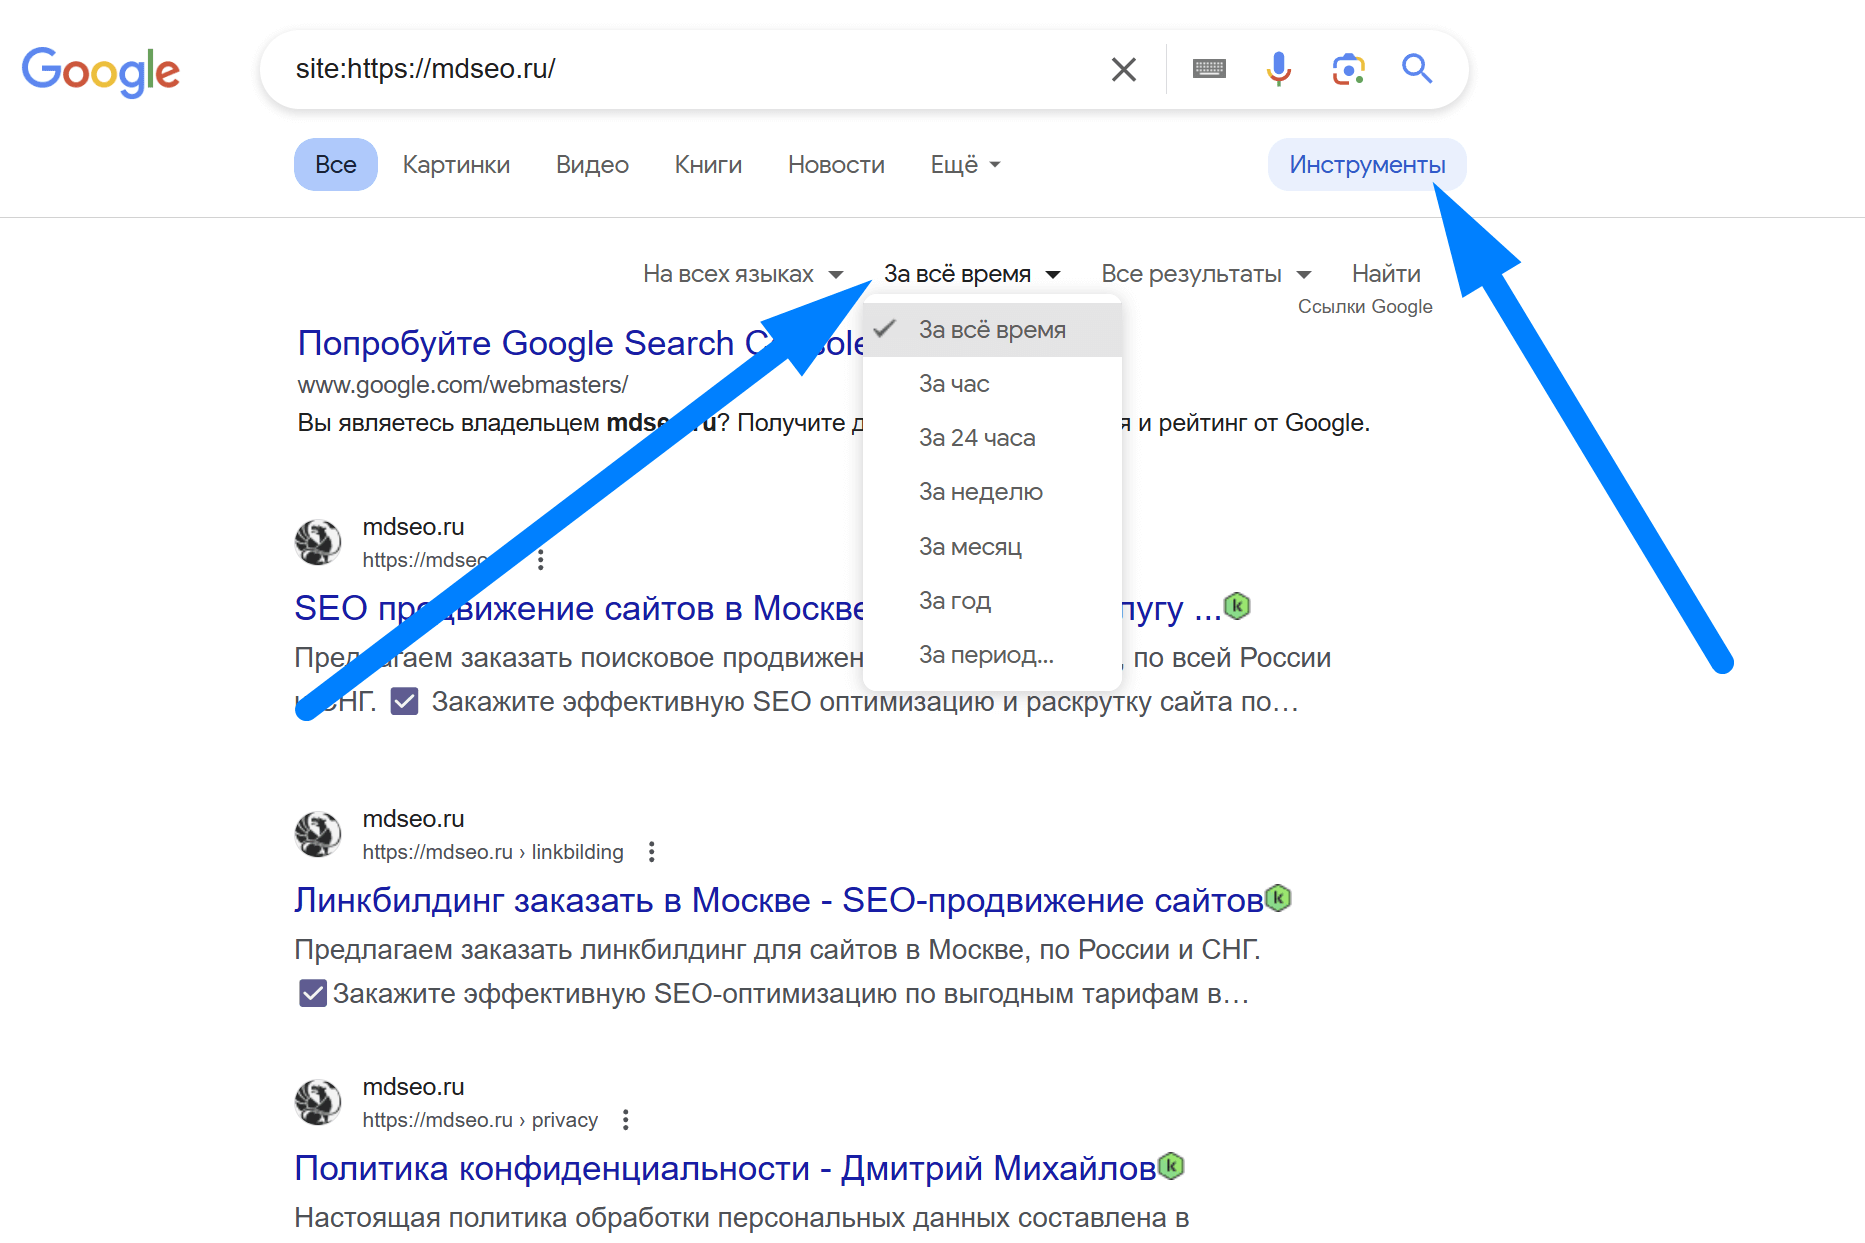
Task: Switch to Картинки tab
Action: [x=456, y=165]
